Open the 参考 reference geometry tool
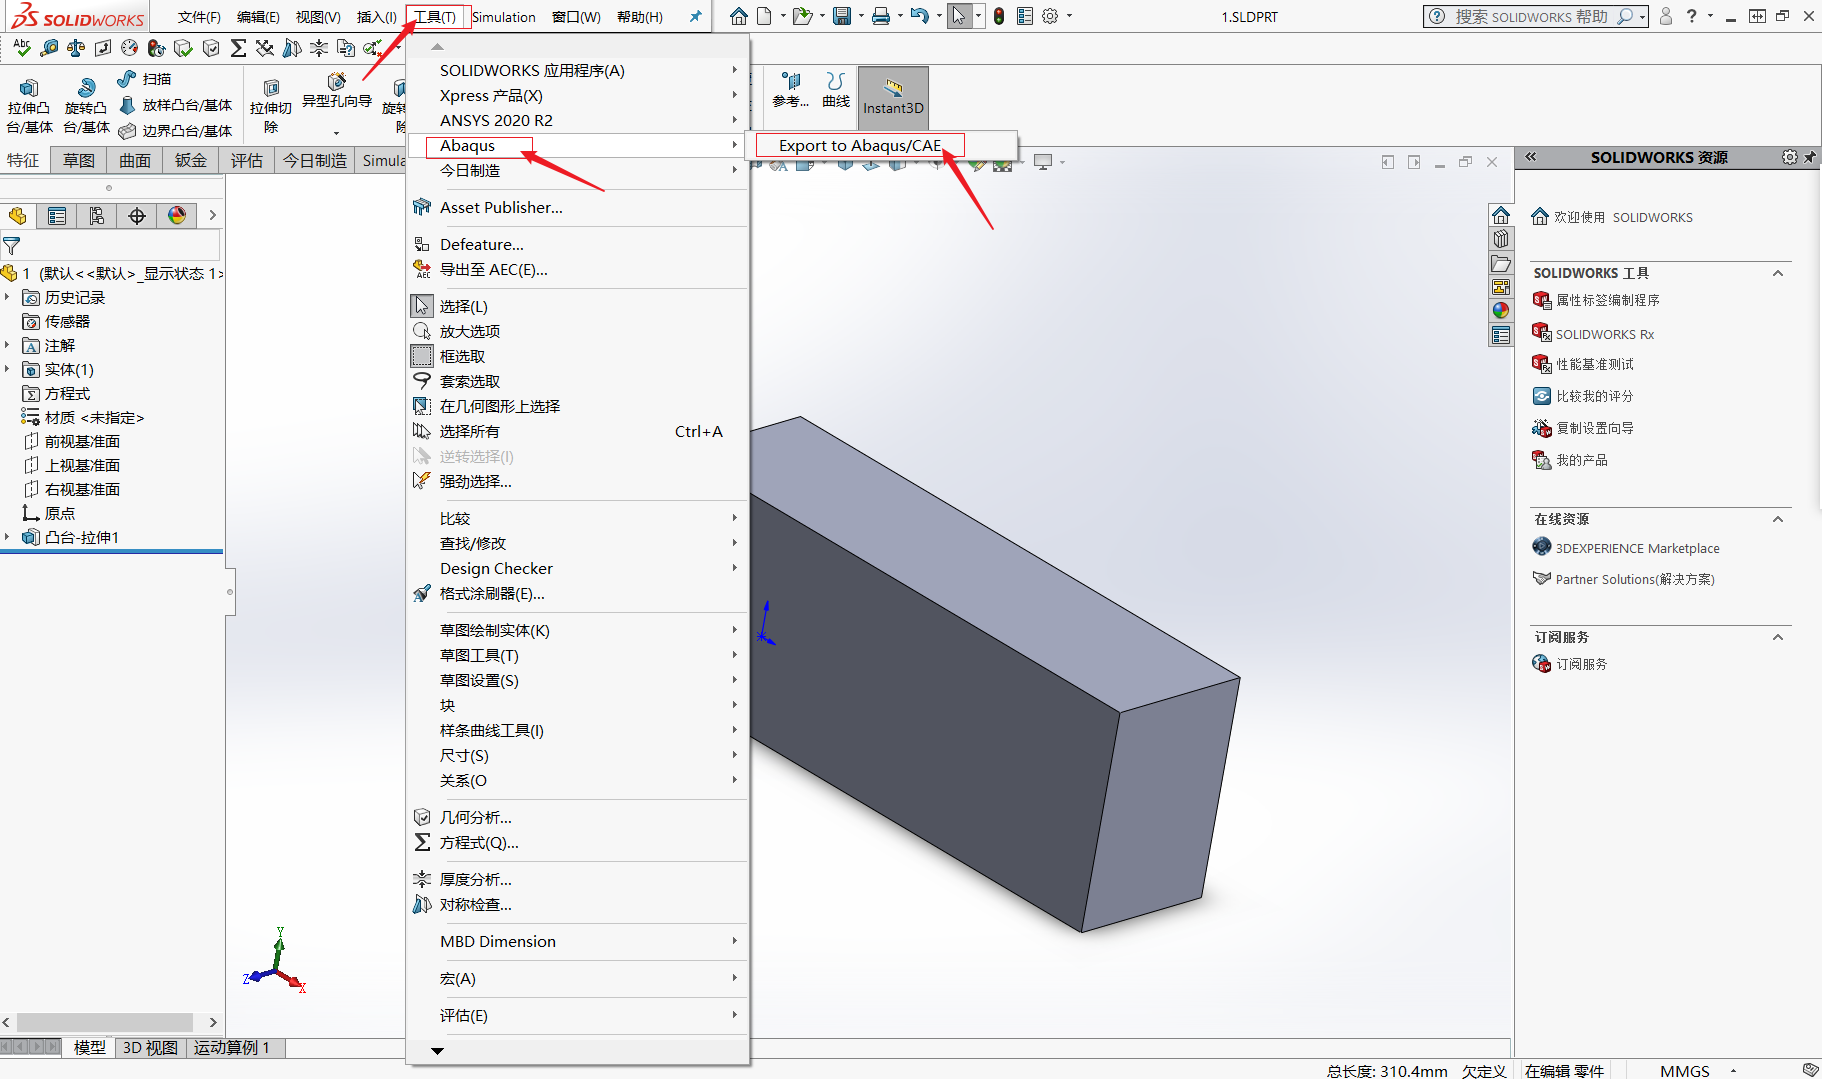 pos(790,90)
